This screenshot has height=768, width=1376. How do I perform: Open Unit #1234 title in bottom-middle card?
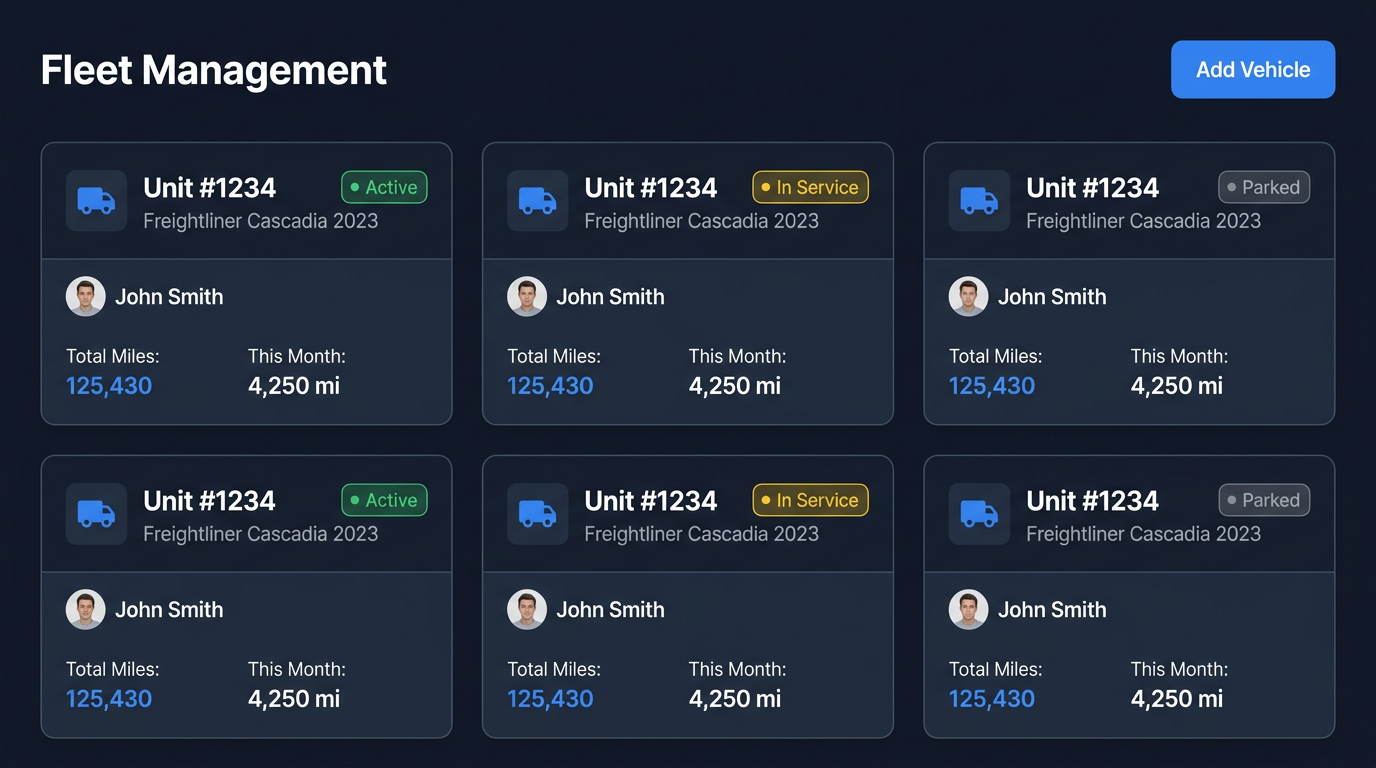(x=651, y=501)
